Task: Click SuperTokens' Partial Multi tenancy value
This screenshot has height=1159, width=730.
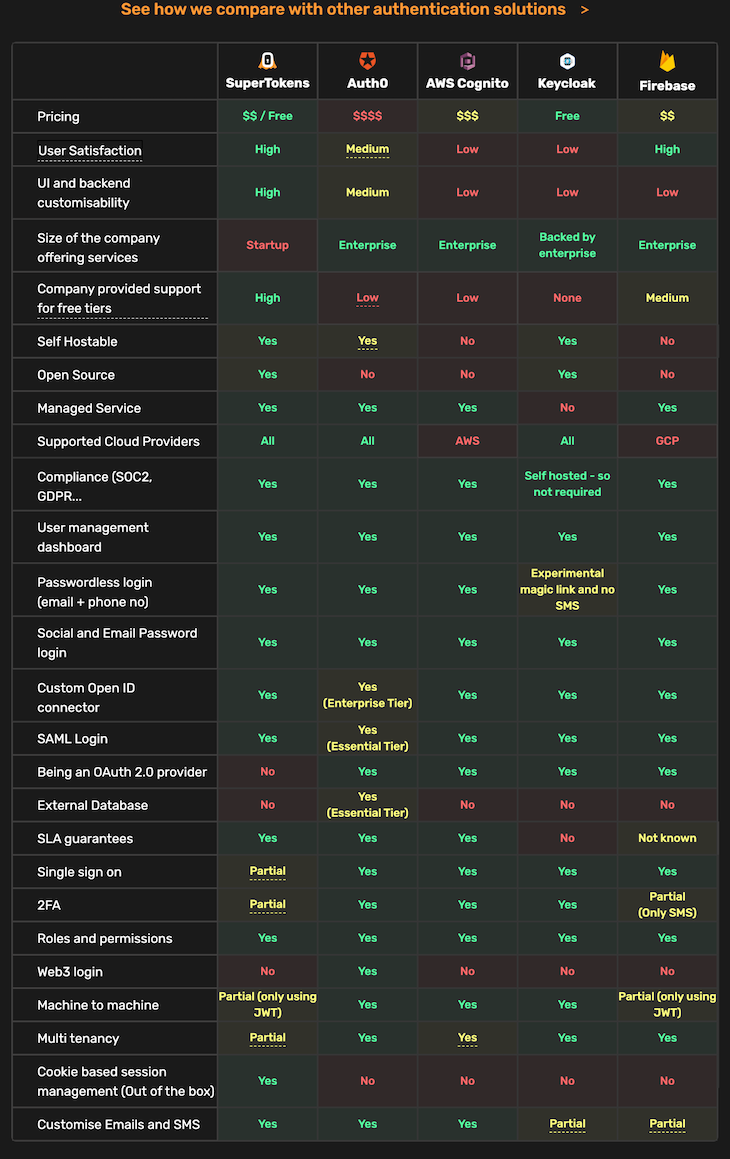Action: pos(267,1037)
